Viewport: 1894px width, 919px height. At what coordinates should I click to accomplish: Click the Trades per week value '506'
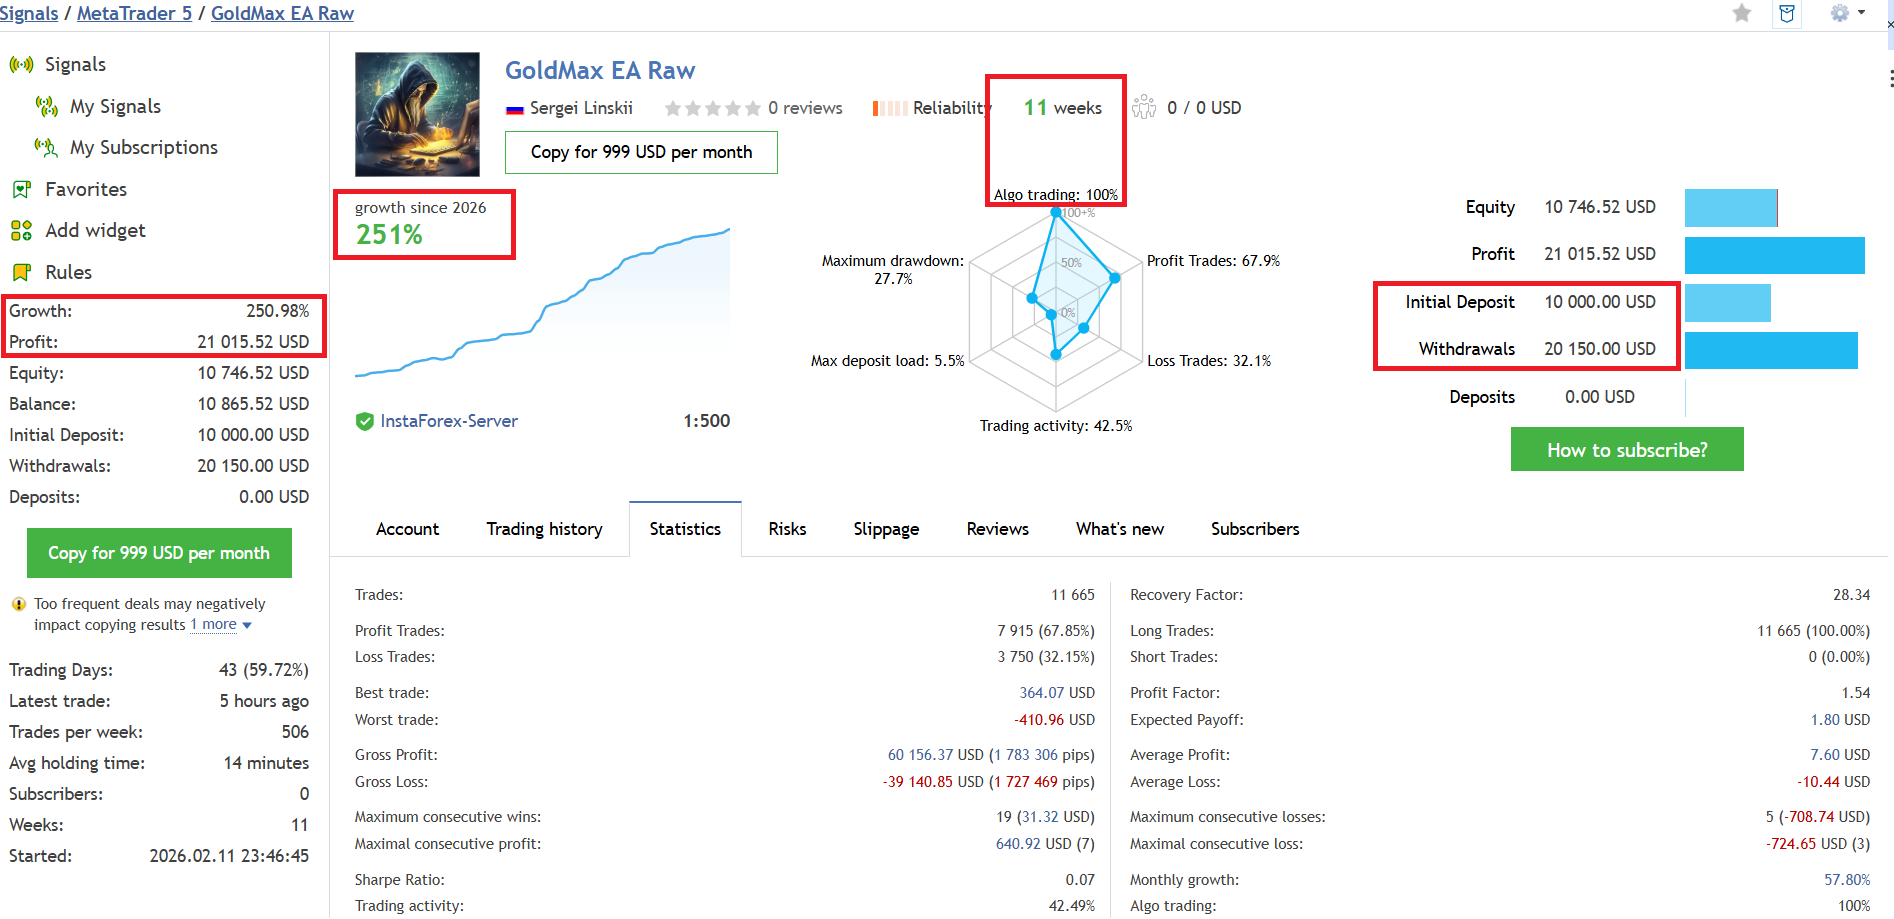click(x=295, y=732)
